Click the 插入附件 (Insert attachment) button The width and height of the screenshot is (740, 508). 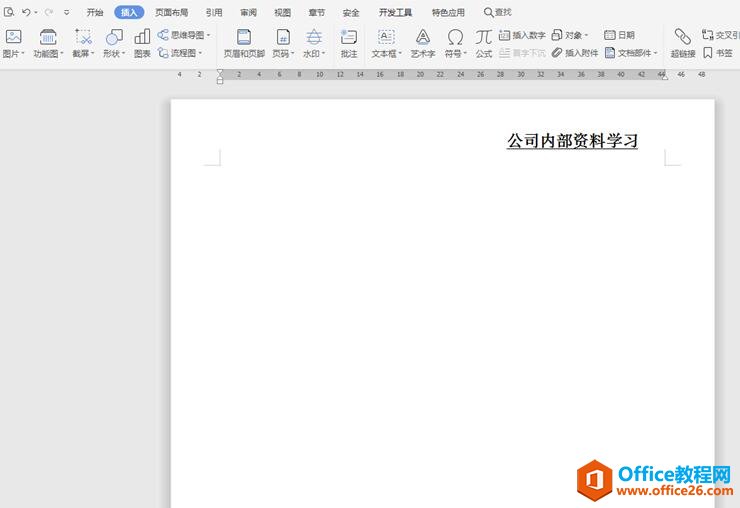(x=575, y=53)
